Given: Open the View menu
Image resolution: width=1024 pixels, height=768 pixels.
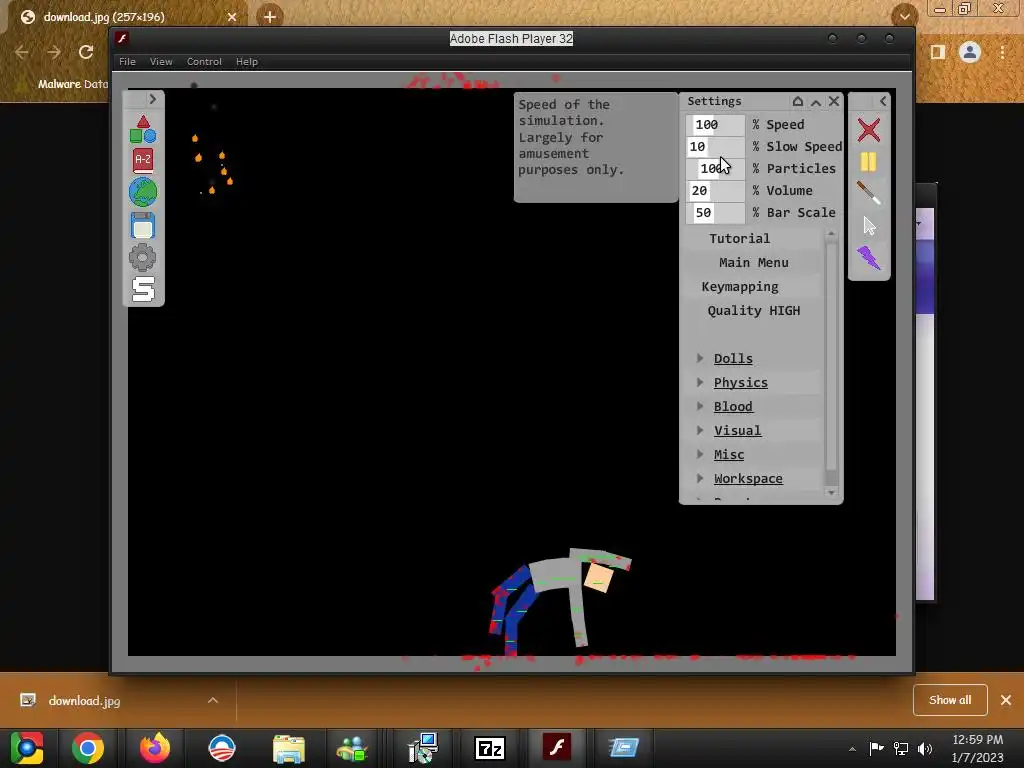Looking at the screenshot, I should 161,61.
